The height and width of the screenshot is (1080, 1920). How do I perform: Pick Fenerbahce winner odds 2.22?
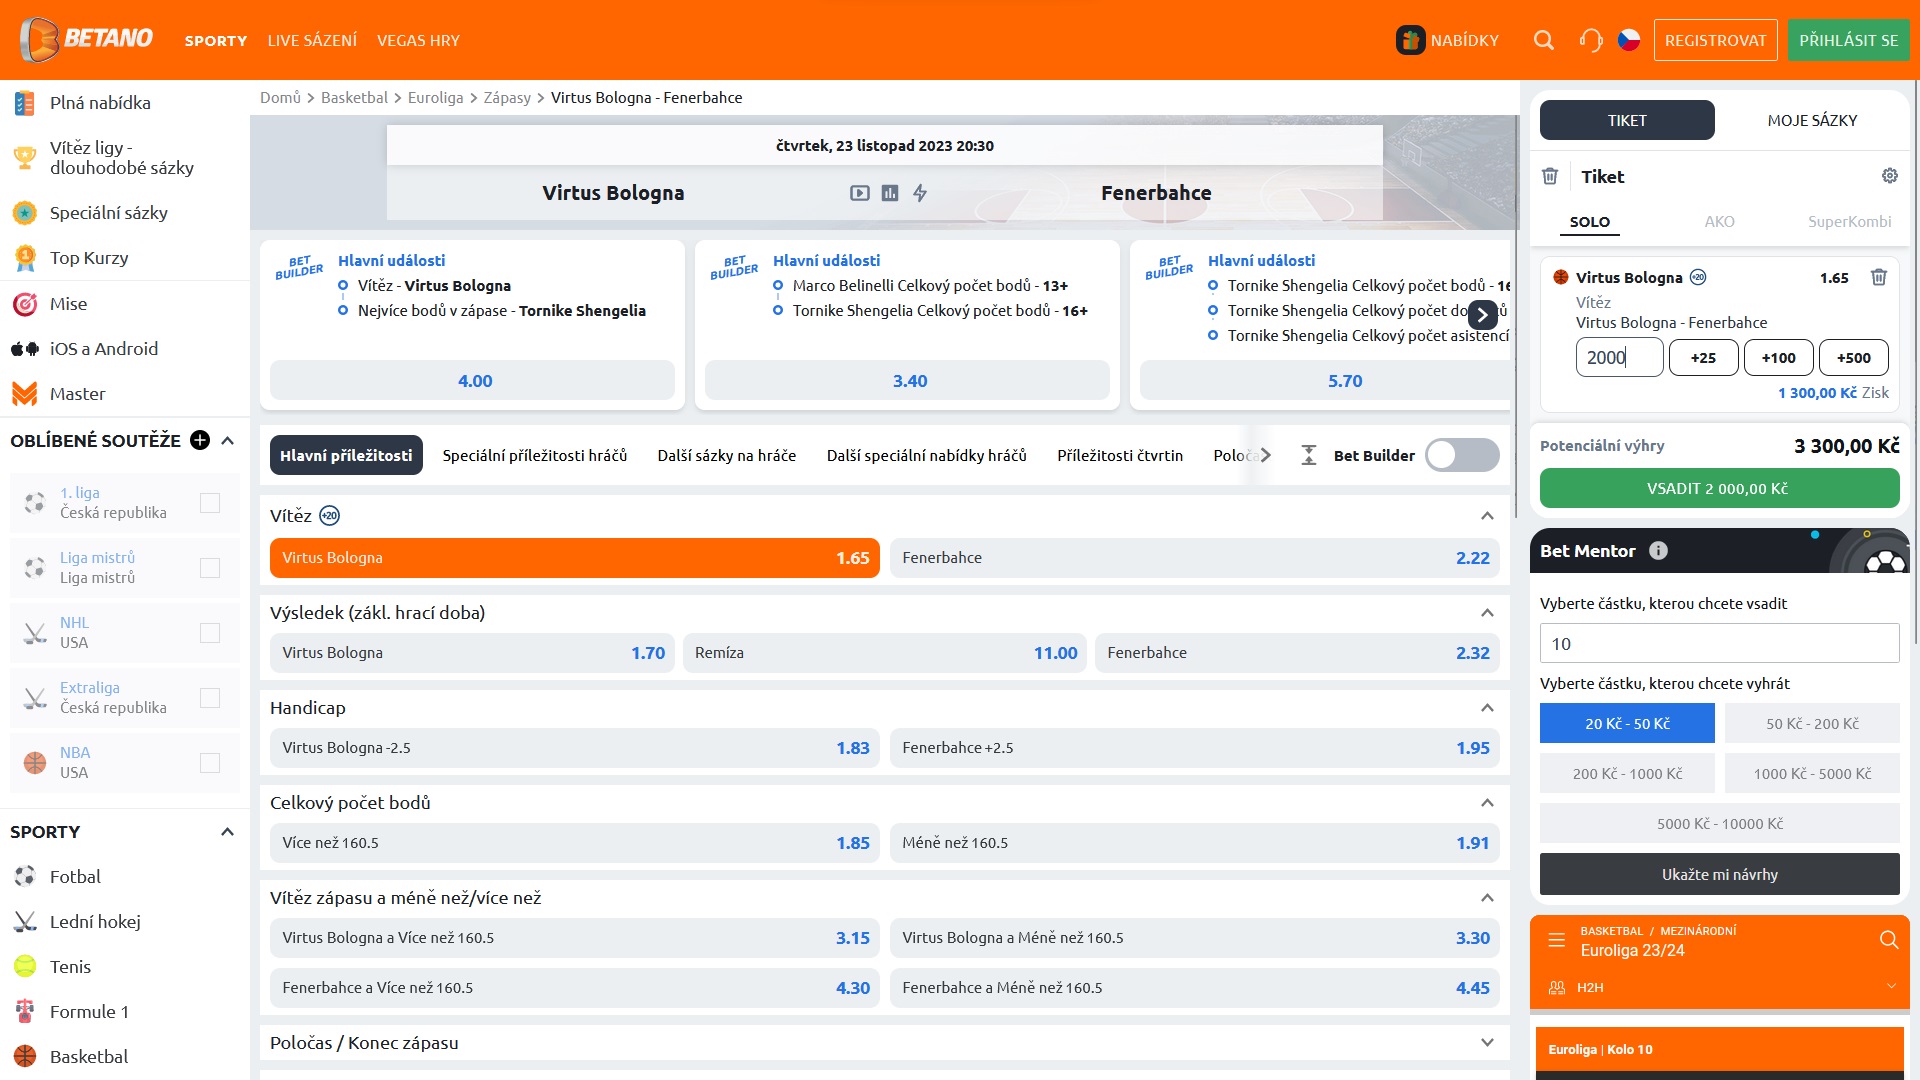click(x=1195, y=557)
